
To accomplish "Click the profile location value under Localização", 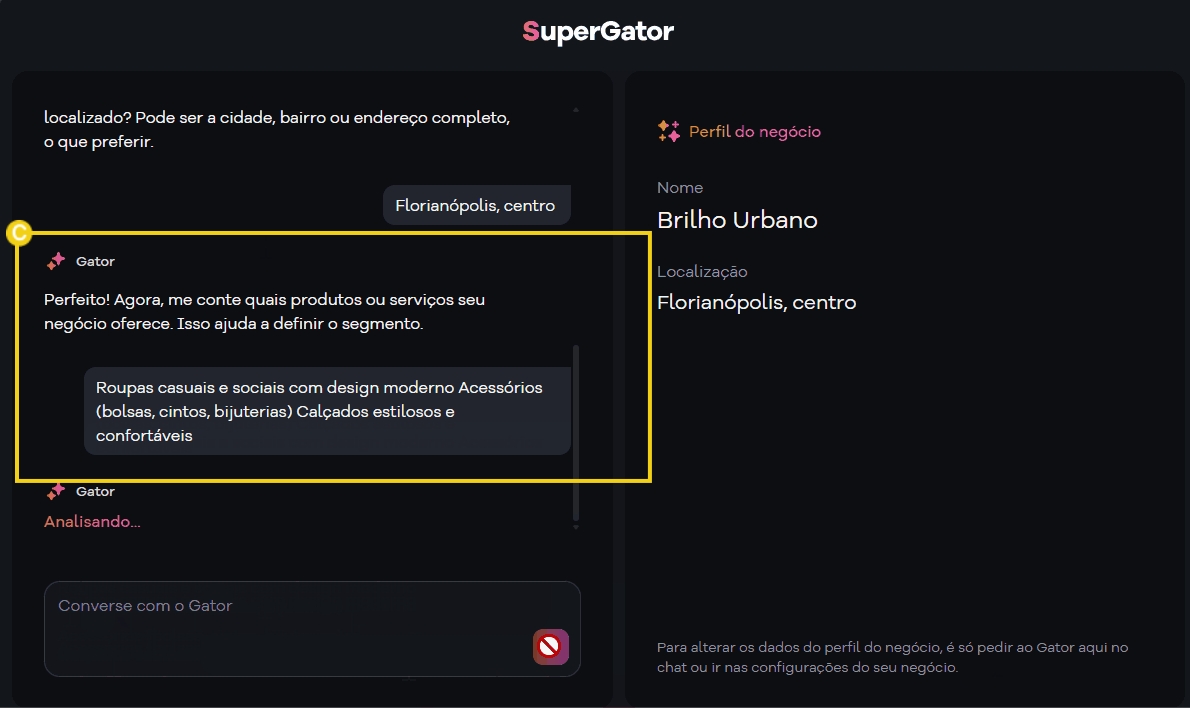I will coord(756,302).
